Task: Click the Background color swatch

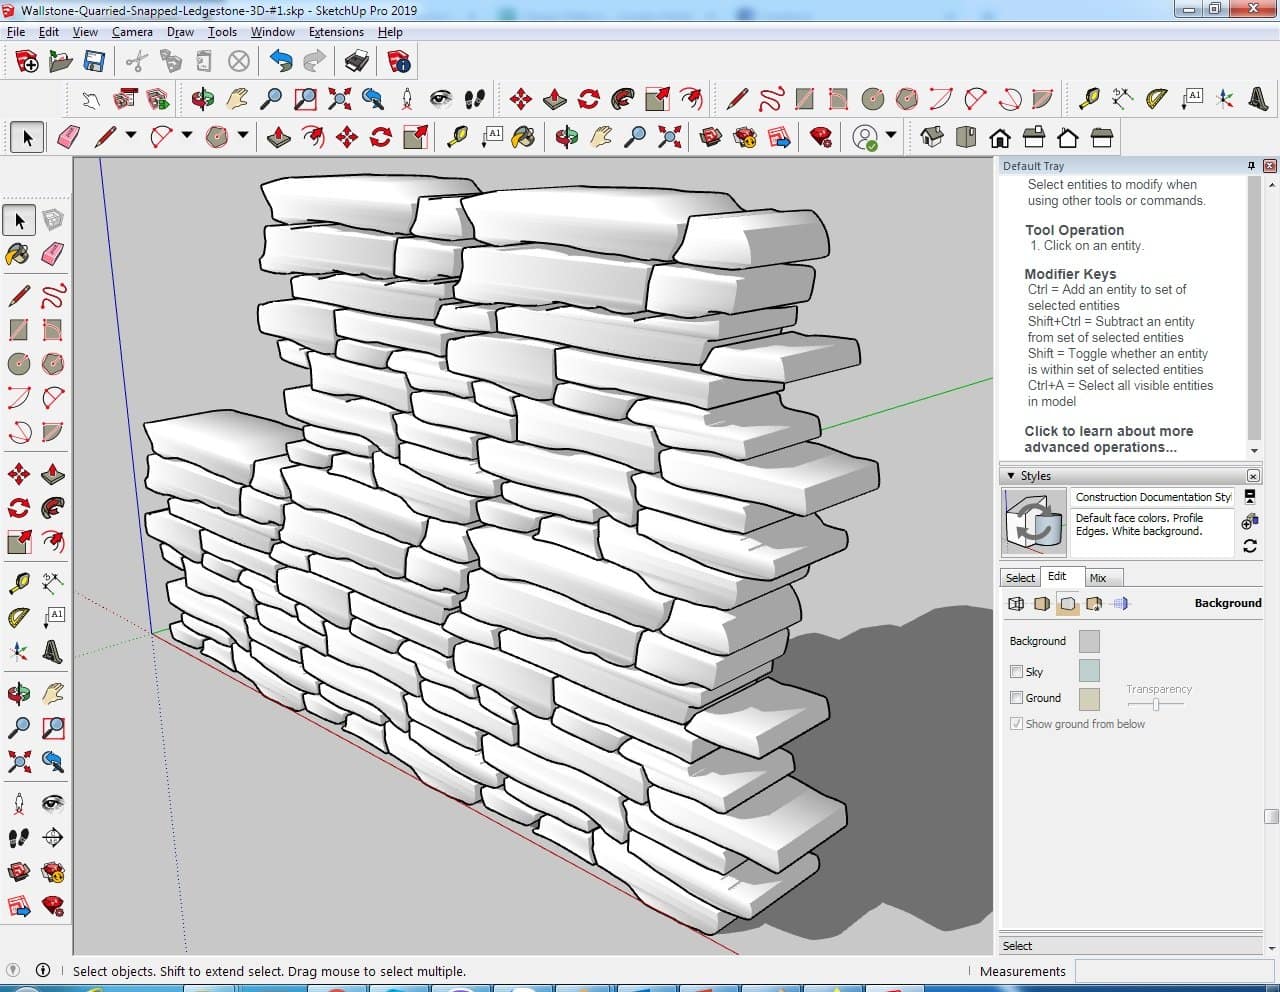Action: [1089, 641]
